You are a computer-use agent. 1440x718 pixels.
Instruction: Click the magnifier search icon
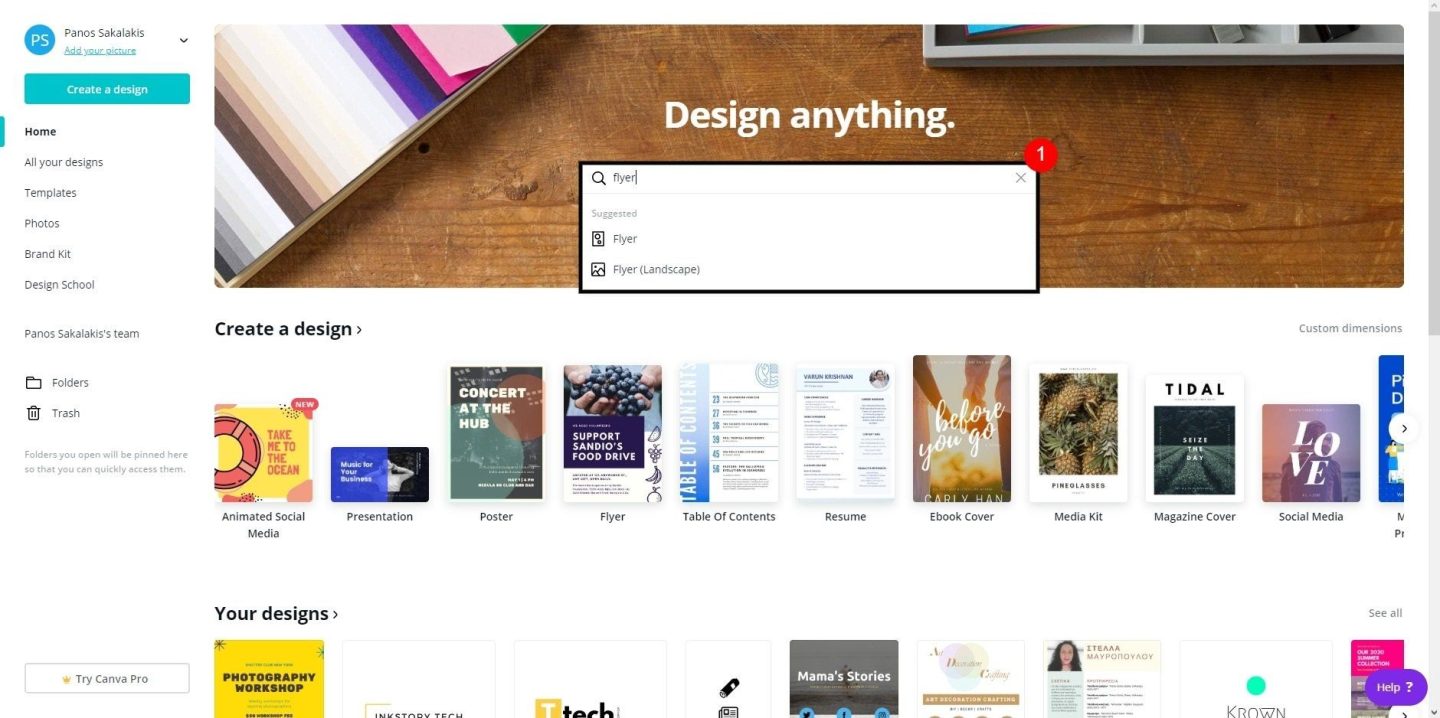(x=598, y=178)
